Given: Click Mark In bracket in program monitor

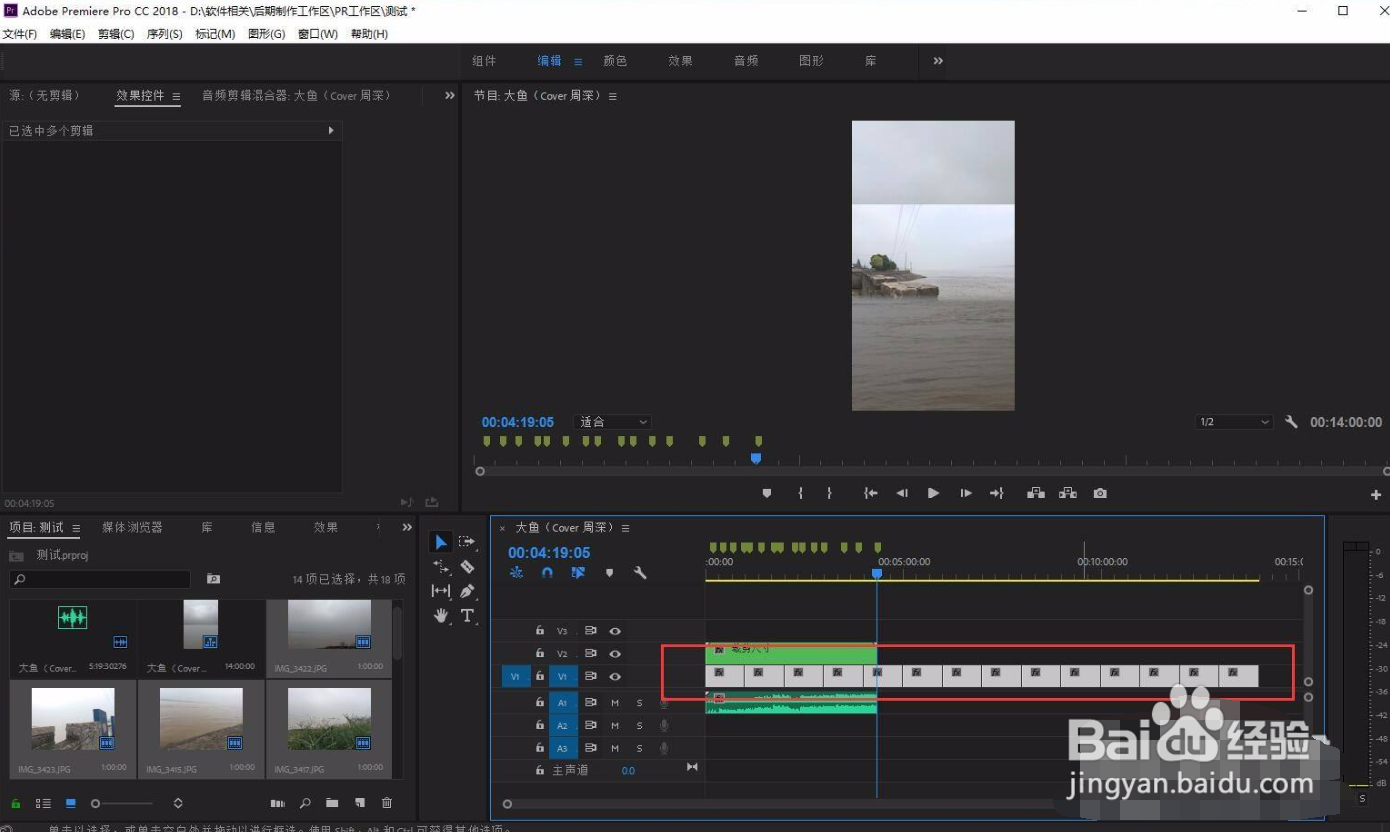Looking at the screenshot, I should pos(800,493).
